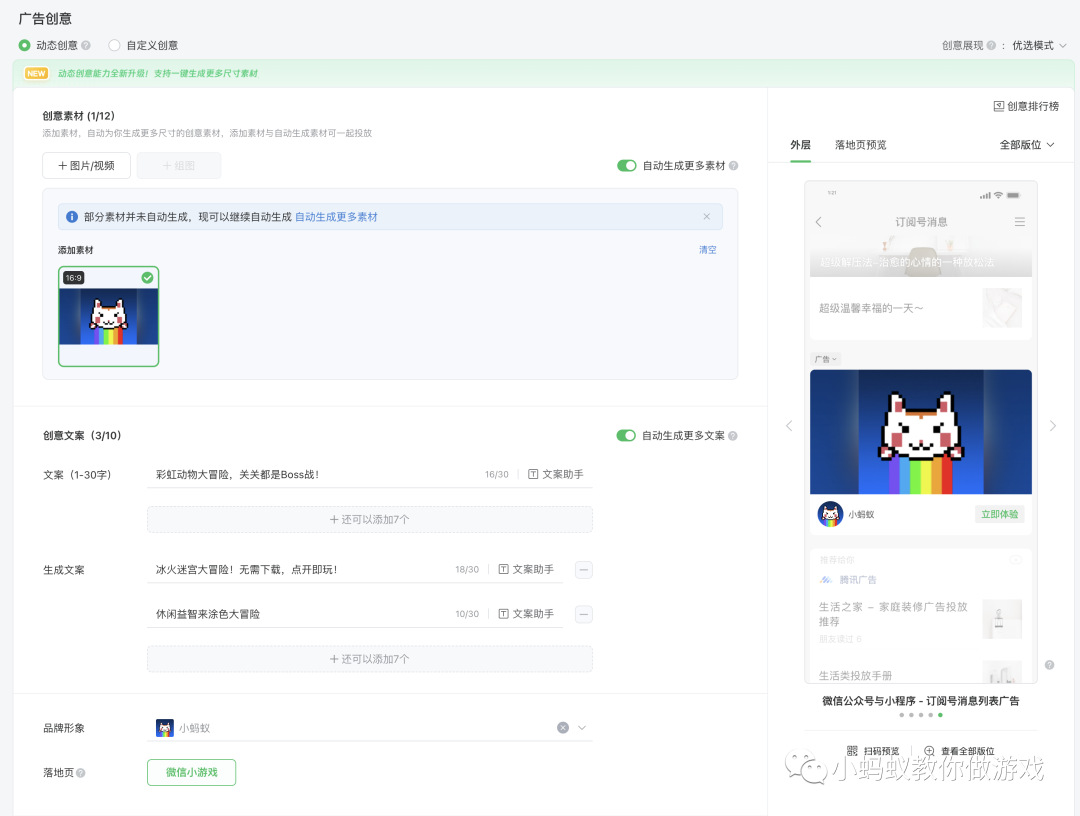Toggle 自动生成更多文案 switch

(626, 435)
